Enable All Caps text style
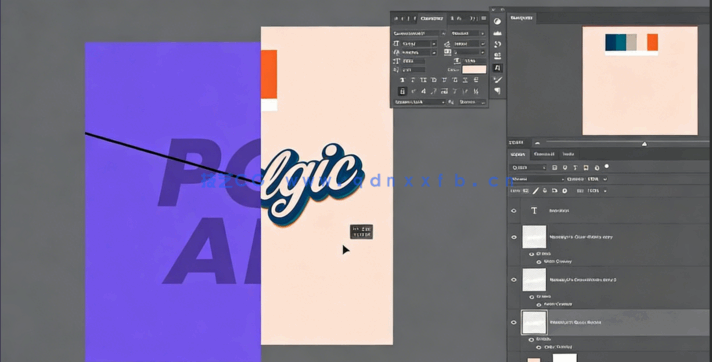712x362 pixels. tap(423, 80)
